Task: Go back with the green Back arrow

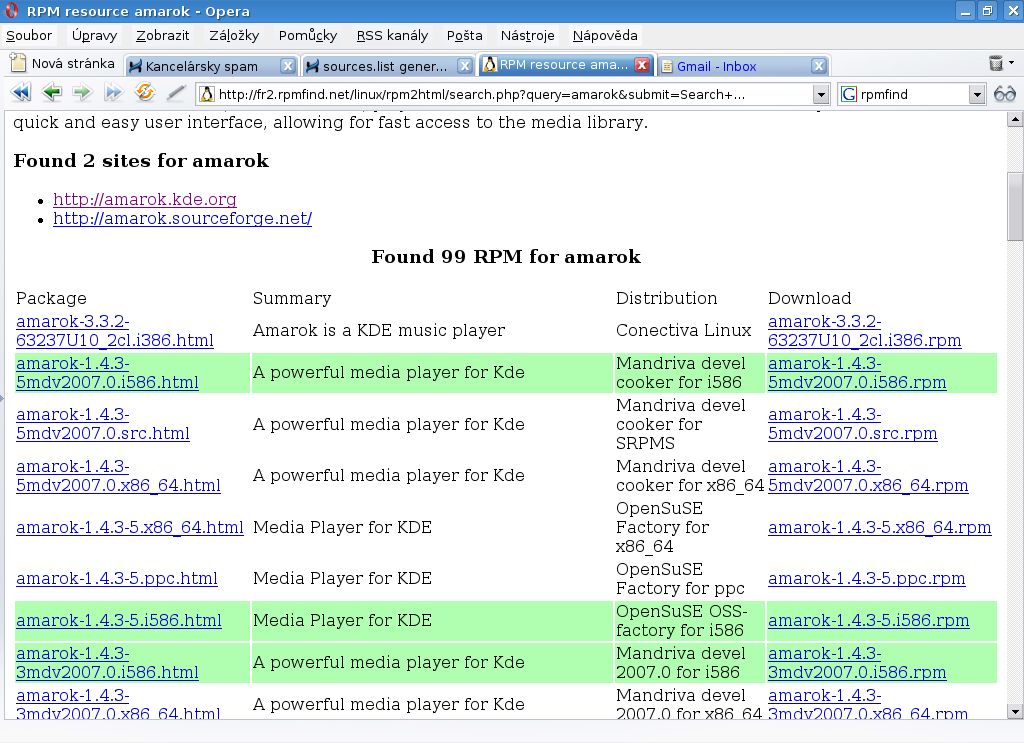Action: point(52,93)
